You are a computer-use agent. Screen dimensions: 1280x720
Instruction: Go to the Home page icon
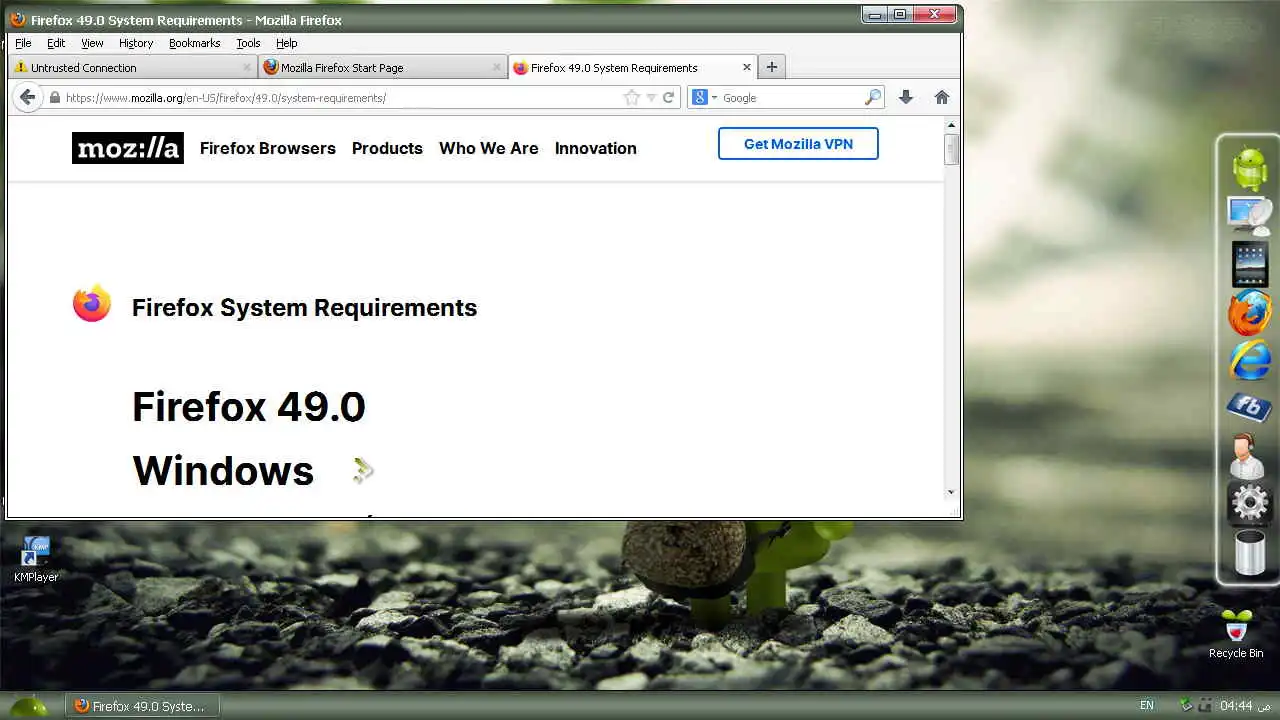click(x=941, y=97)
